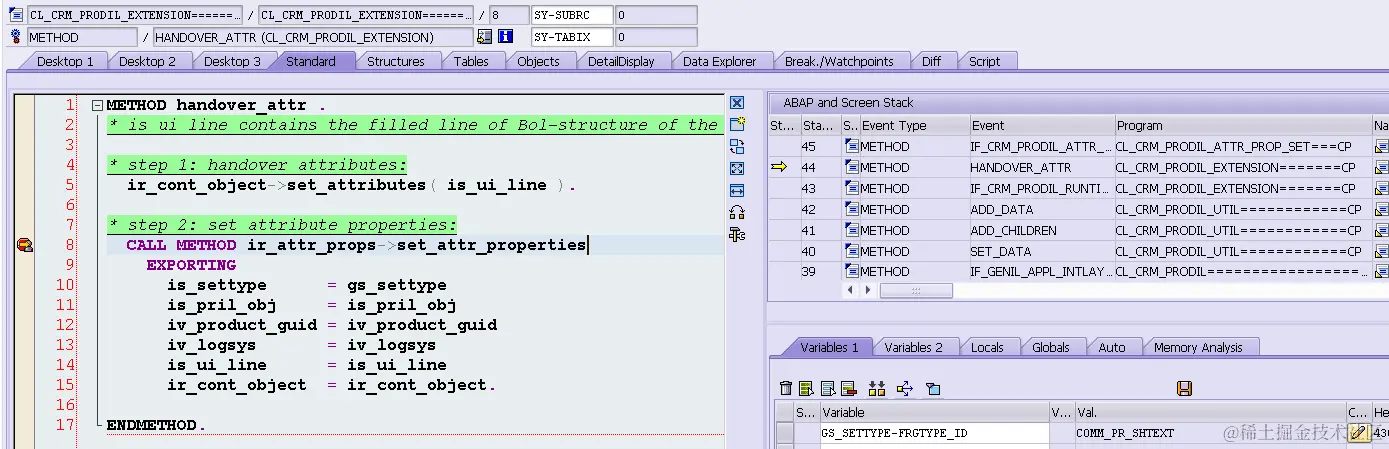Switch to the Desktop 2 tab
This screenshot has height=449, width=1389.
coord(147,61)
